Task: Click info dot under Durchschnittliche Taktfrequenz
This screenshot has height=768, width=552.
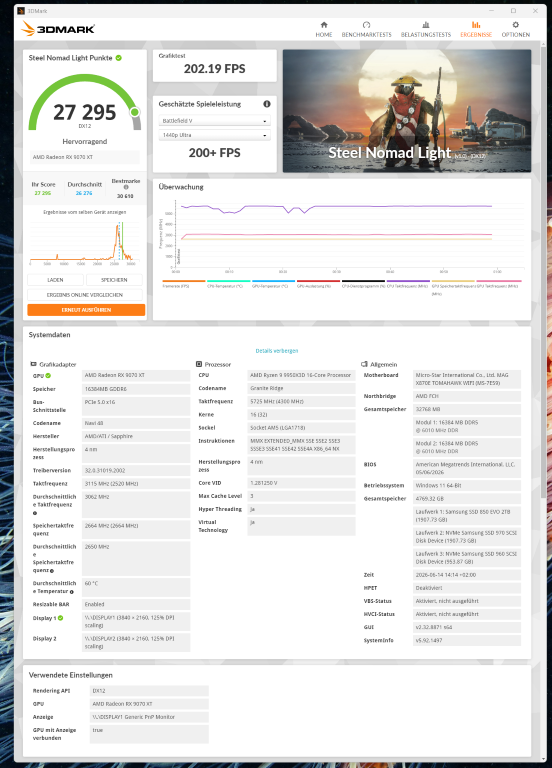Action: 35,513
